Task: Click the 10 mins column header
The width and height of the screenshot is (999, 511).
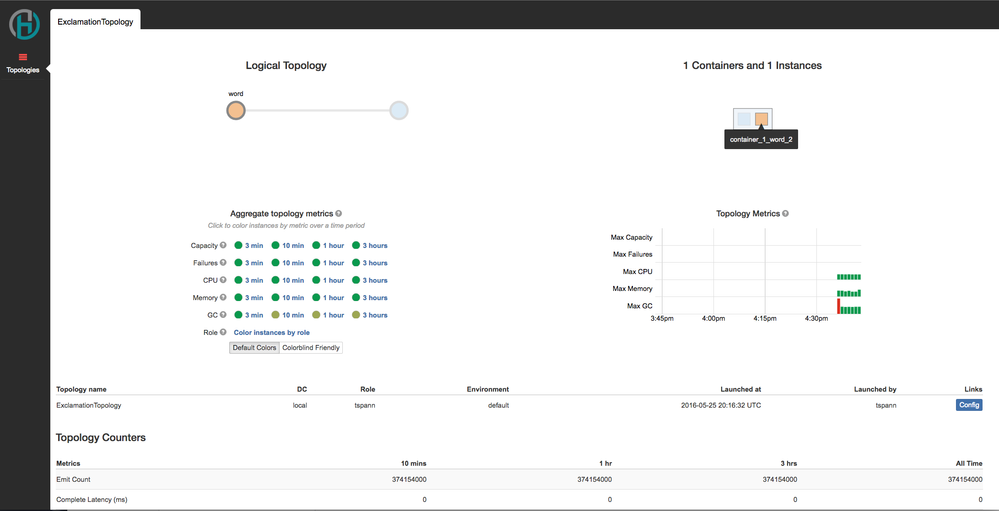Action: pyautogui.click(x=413, y=463)
